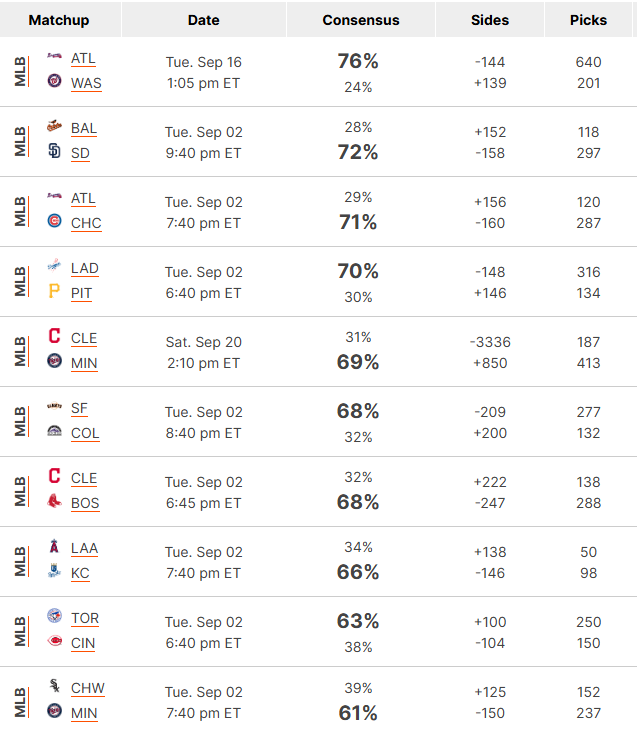Screen dimensions: 637x738
Task: Click the San Diego Padres logo icon
Action: click(x=54, y=151)
